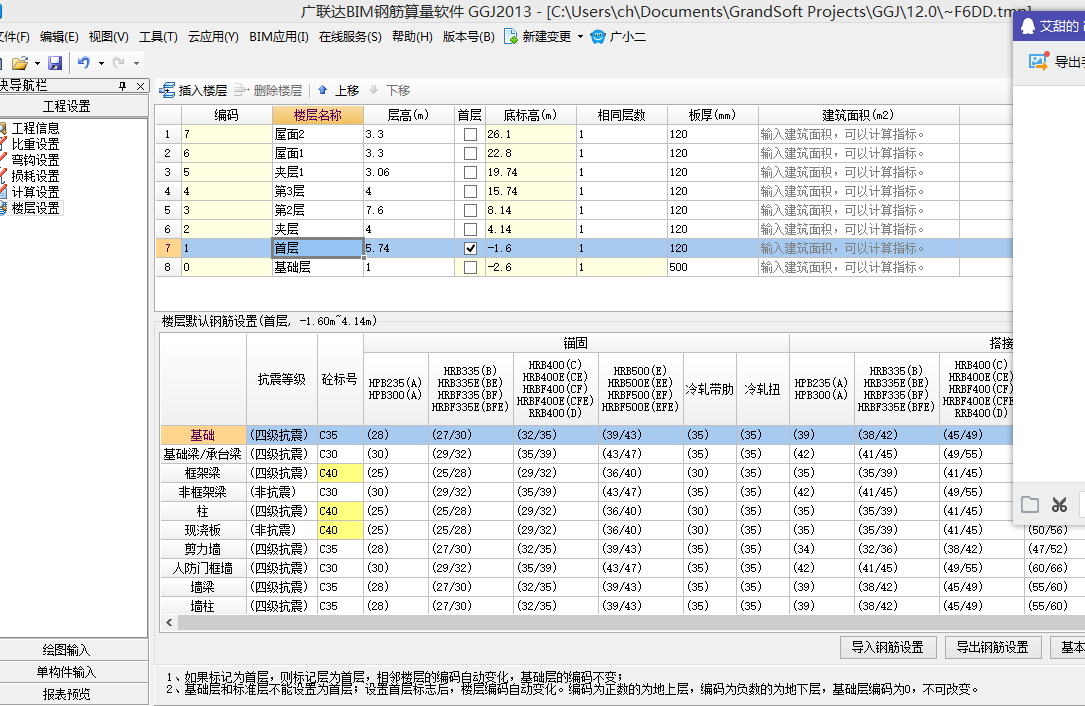Switch to 报表预览 section
1085x706 pixels.
[67, 694]
